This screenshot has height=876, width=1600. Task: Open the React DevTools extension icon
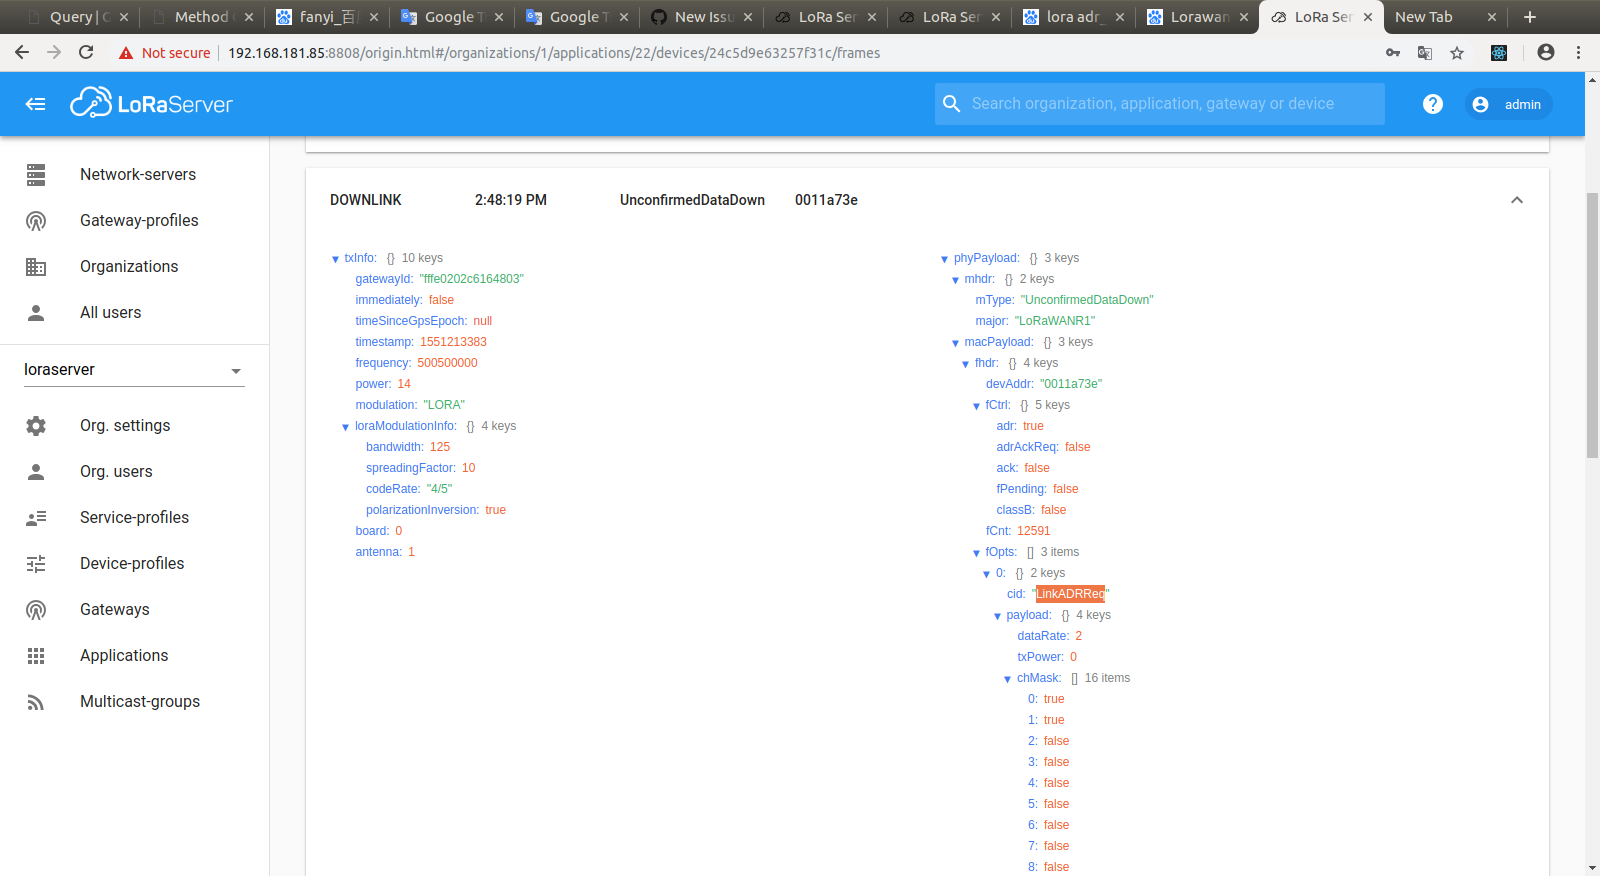pos(1499,53)
